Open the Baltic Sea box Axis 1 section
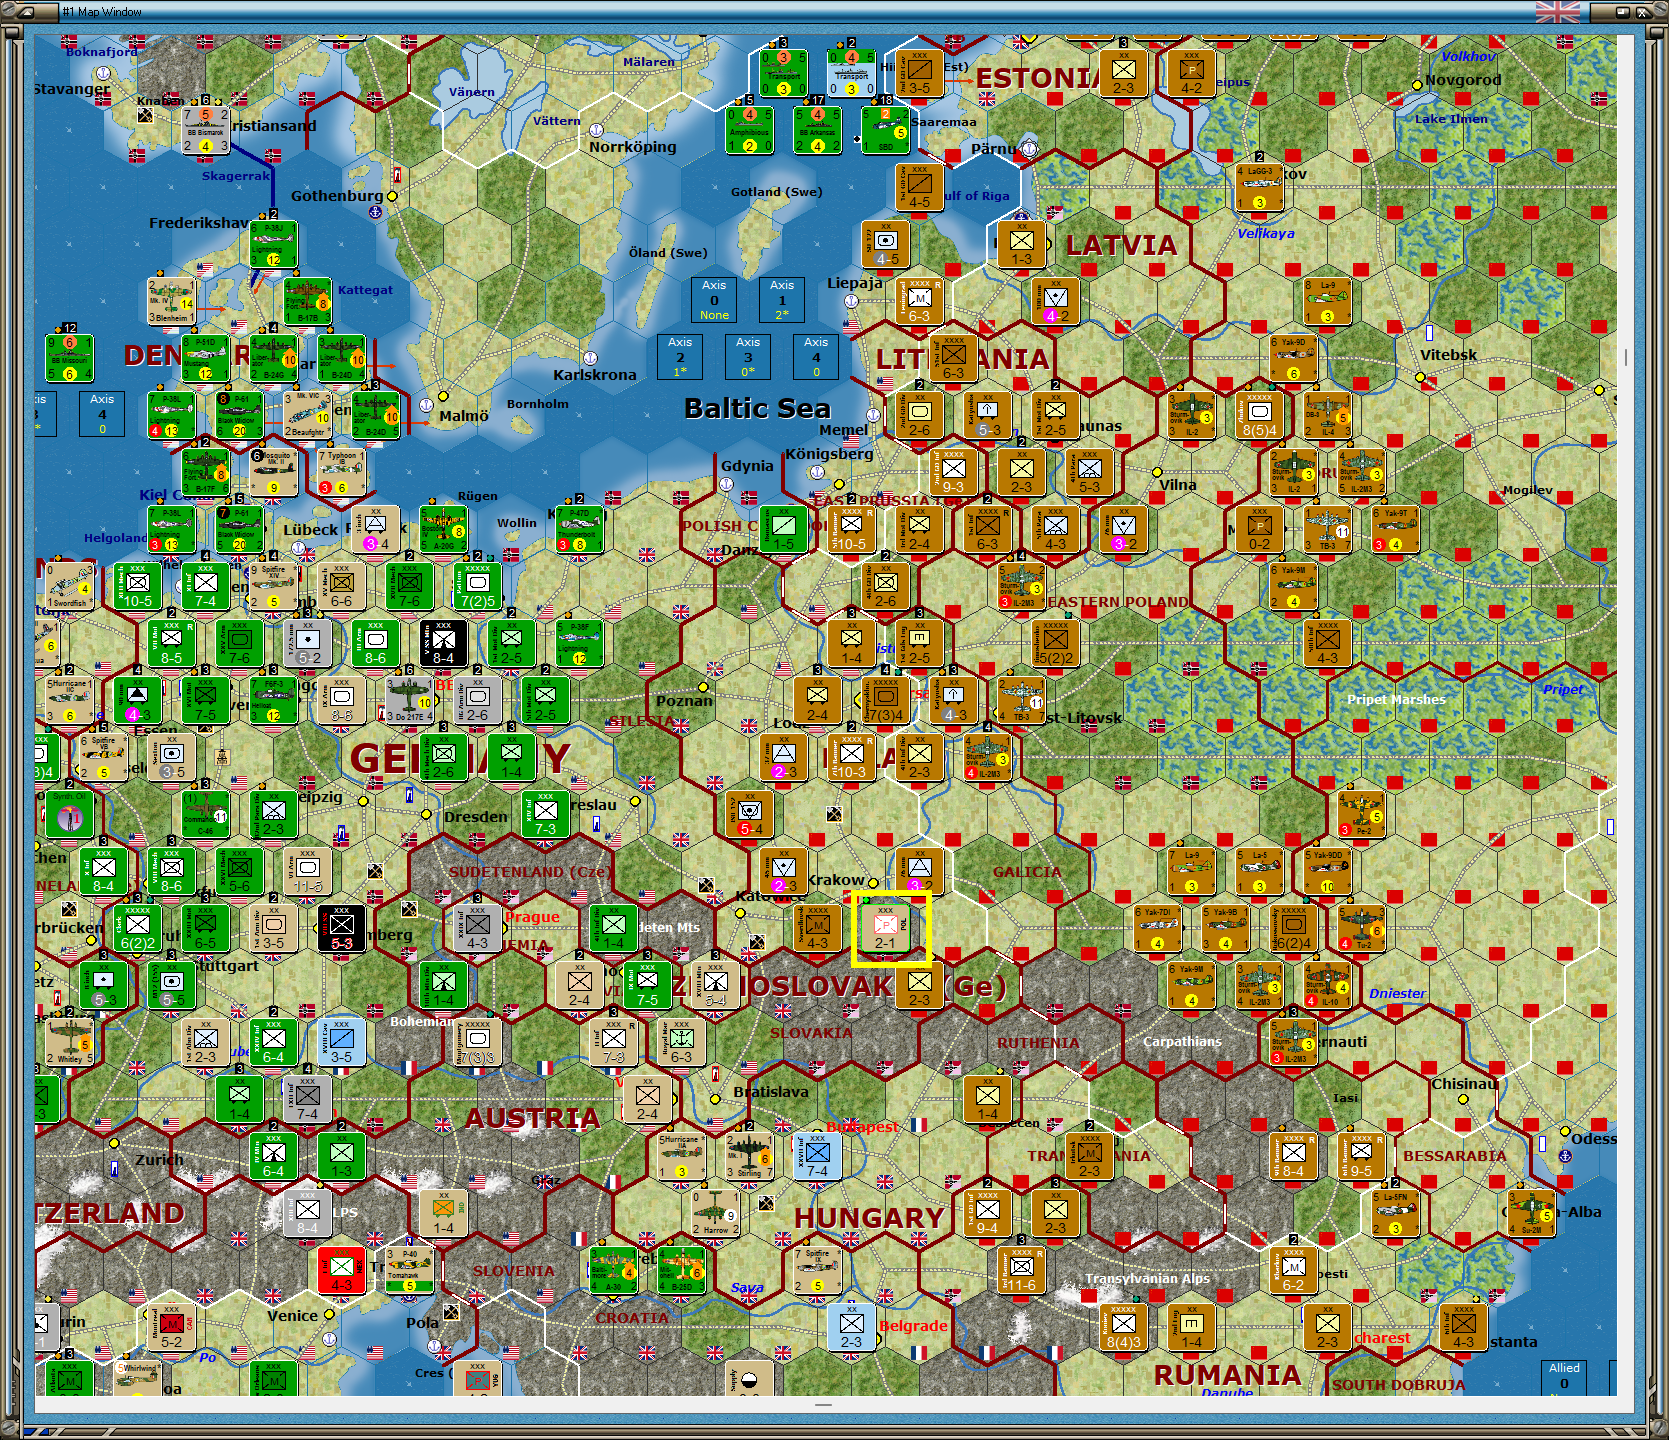The image size is (1669, 1440). (782, 301)
